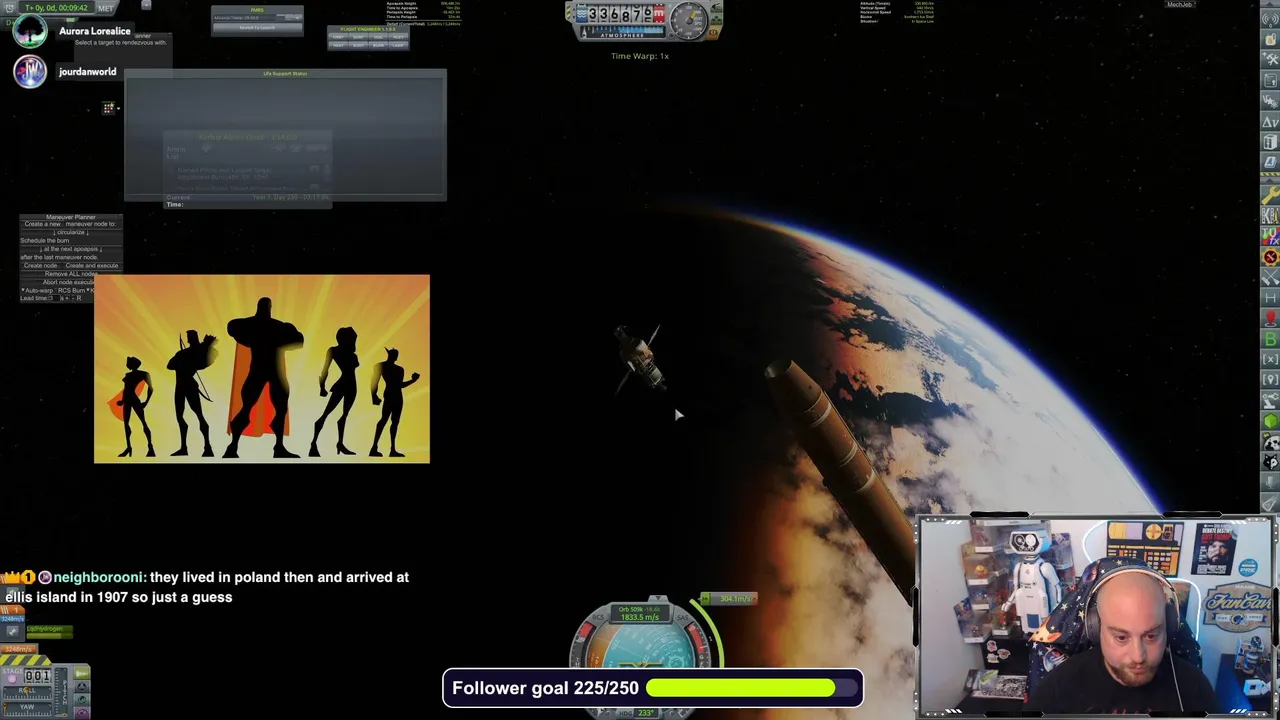This screenshot has height=720, width=1280.
Task: Click the '304.1m/s' delta-v label near navball
Action: 736,598
